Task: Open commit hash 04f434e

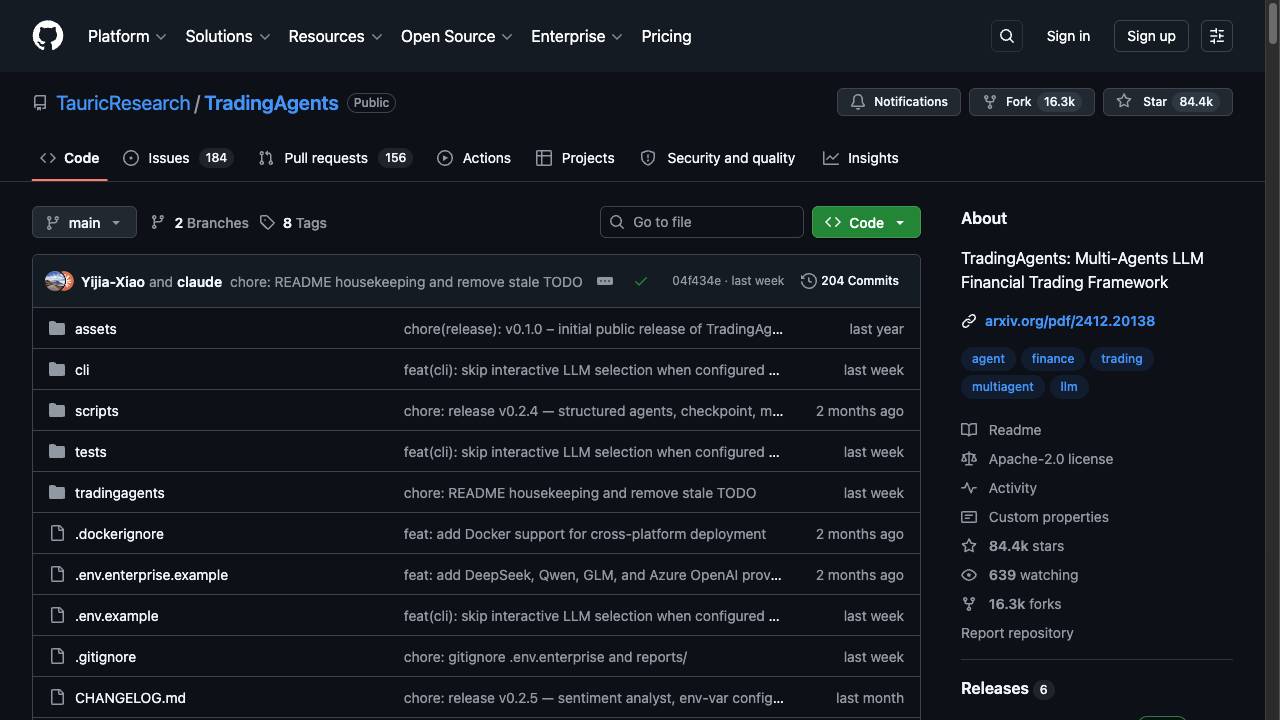Action: (696, 281)
